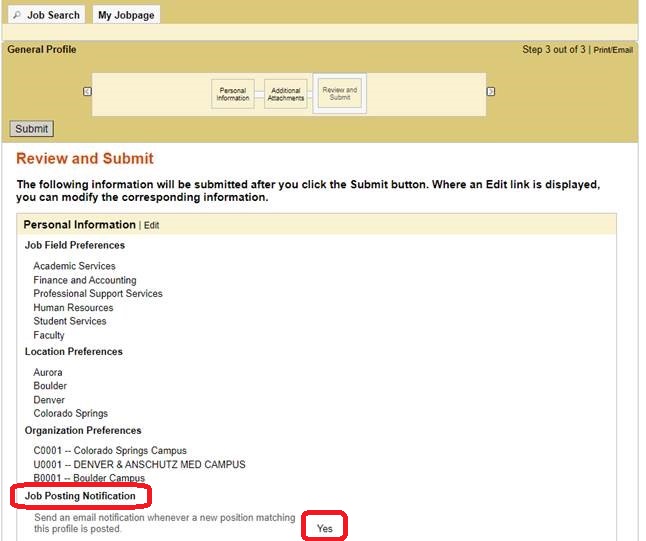Select the Colorado Springs location
Screen dimensions: 646x541
[x=70, y=413]
